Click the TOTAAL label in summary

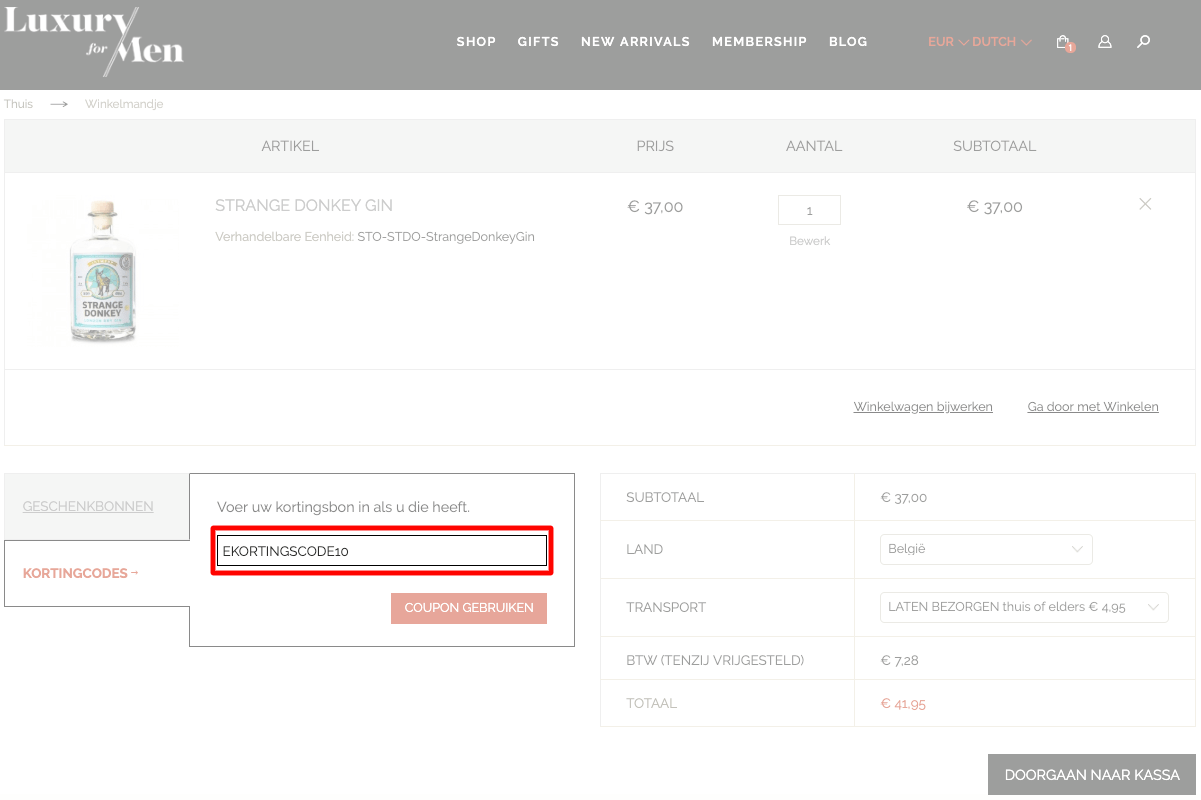coord(652,704)
